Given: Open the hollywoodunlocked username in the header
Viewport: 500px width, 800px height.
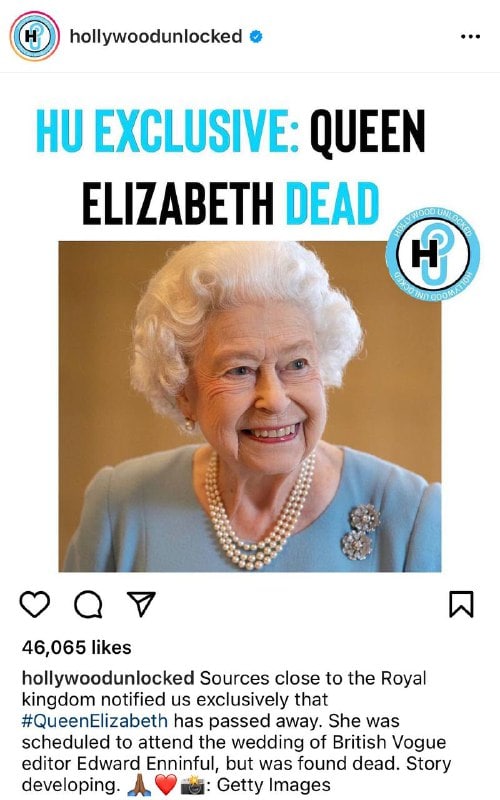Looking at the screenshot, I should coord(156,36).
